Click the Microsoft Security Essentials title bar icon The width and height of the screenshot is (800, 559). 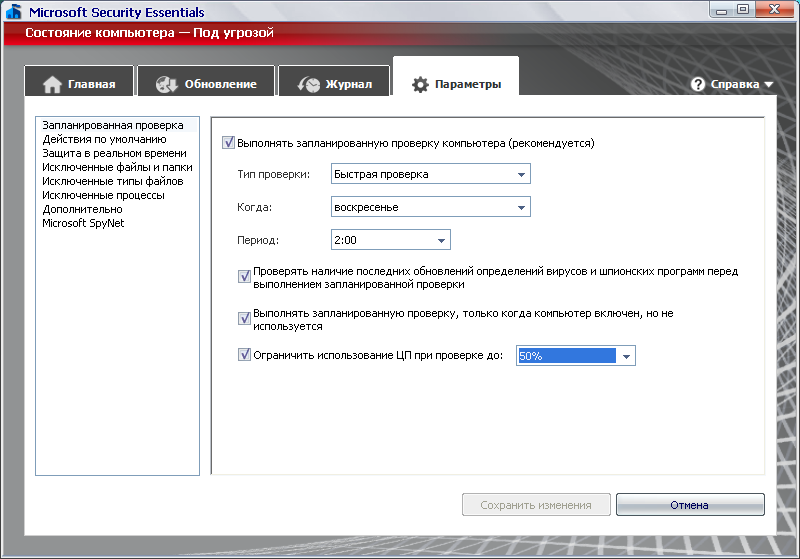pos(14,13)
